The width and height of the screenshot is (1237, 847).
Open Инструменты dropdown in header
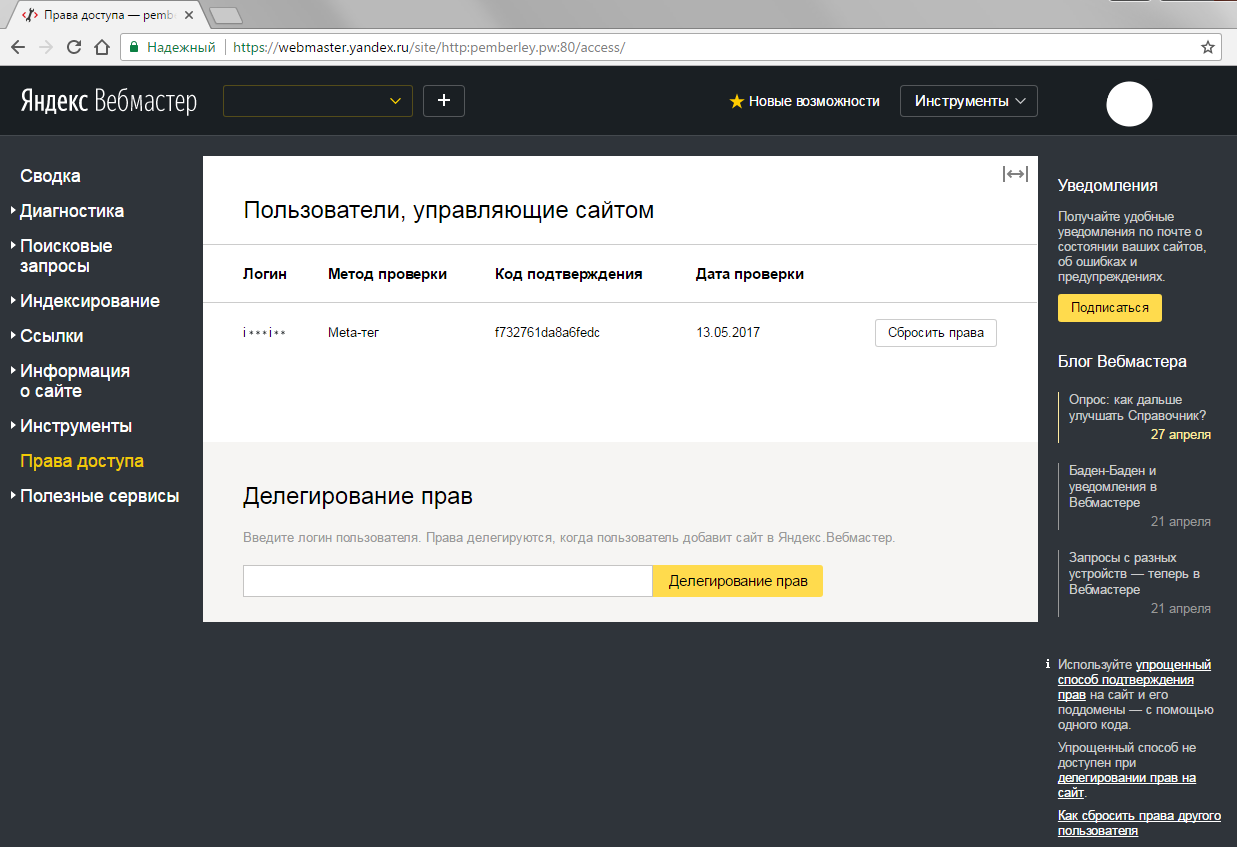pos(969,101)
